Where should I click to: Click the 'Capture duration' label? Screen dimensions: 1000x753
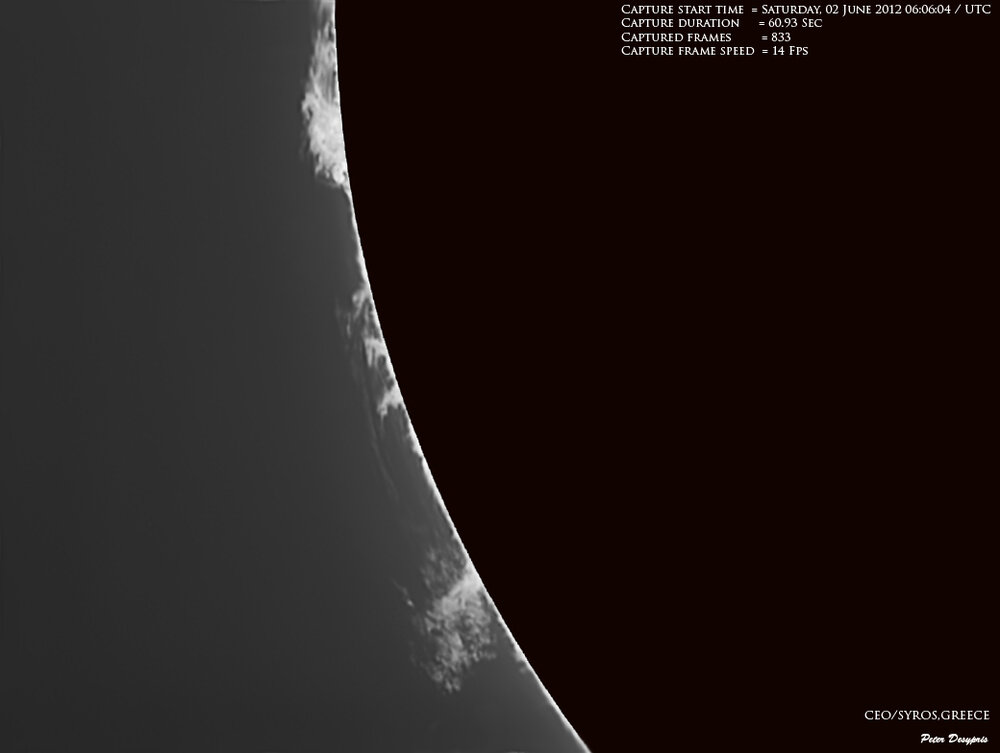click(x=680, y=23)
